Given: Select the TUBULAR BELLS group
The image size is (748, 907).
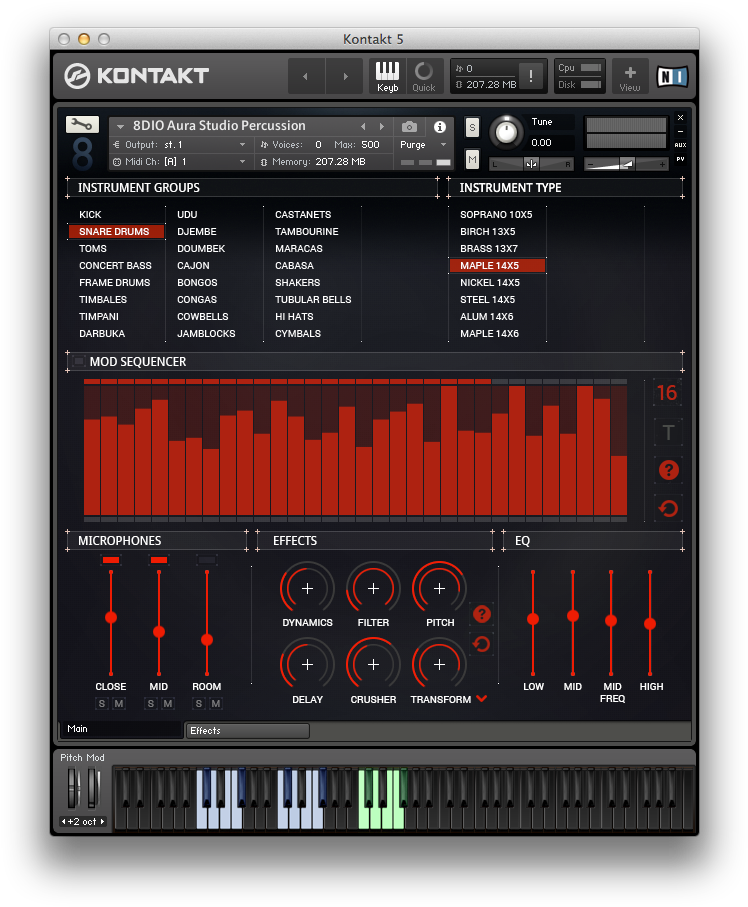Looking at the screenshot, I should [313, 300].
